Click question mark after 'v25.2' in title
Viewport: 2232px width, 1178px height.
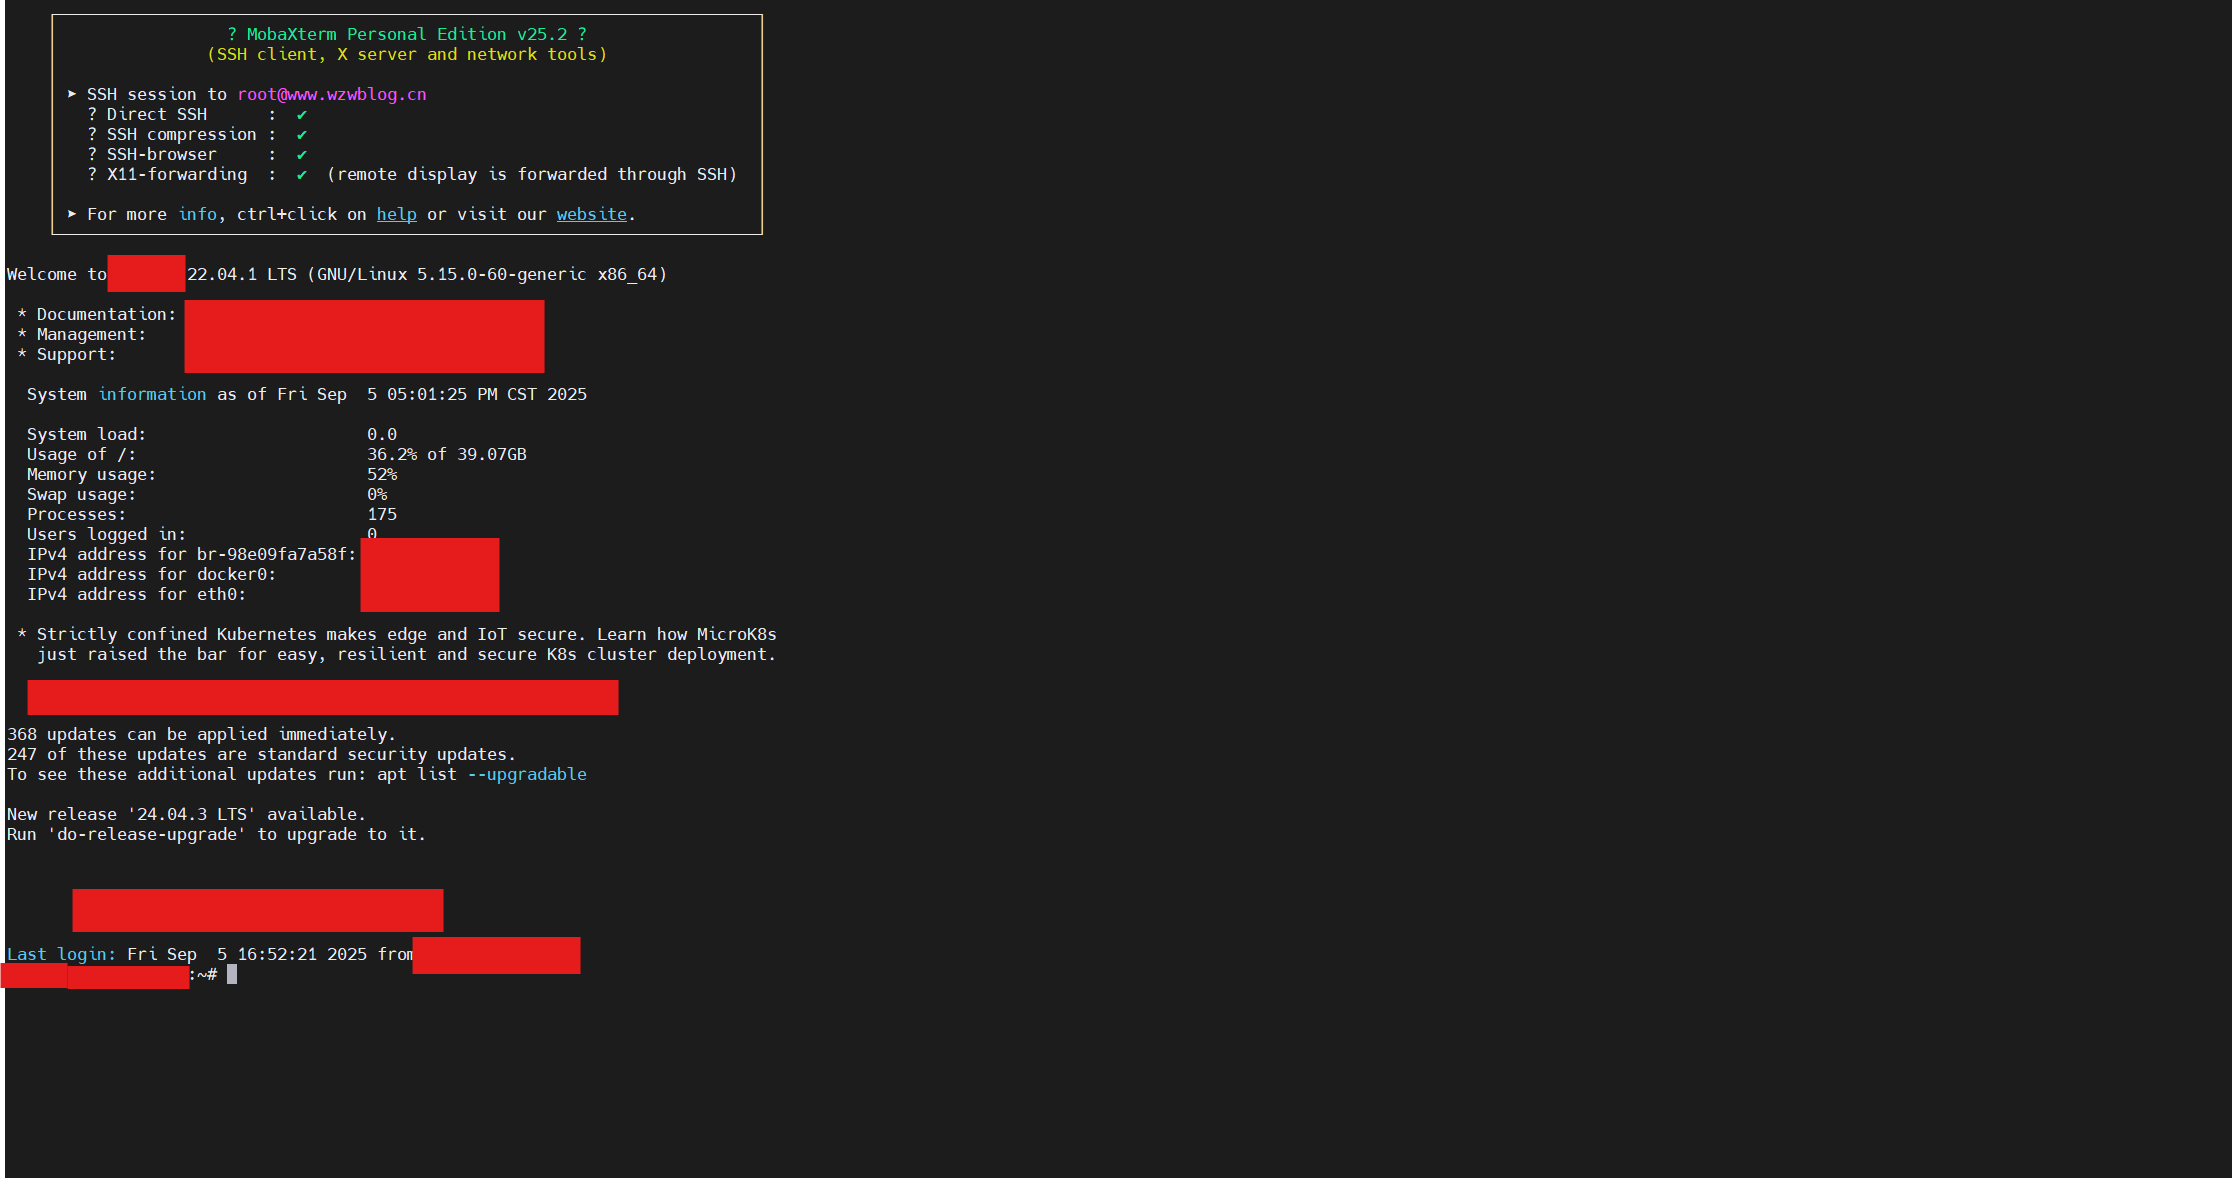coord(582,34)
